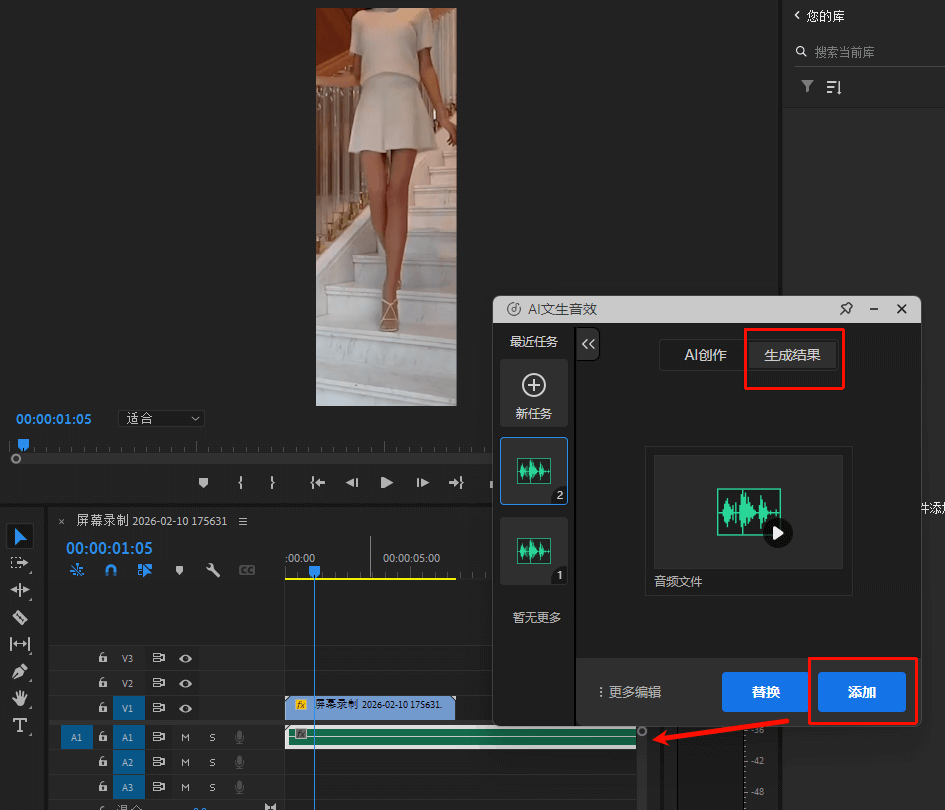
Task: Switch to the 生成结果 tab
Action: point(792,355)
